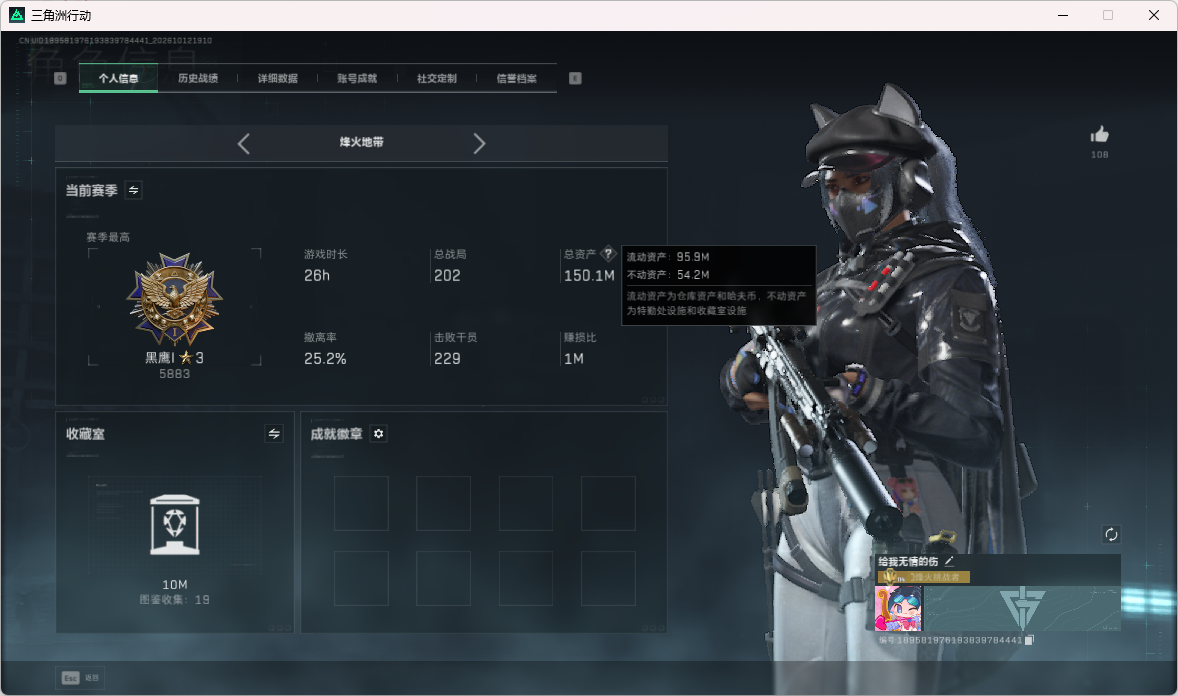Viewport: 1178px width, 696px height.
Task: Click the 总资产 help question icon
Action: point(609,253)
